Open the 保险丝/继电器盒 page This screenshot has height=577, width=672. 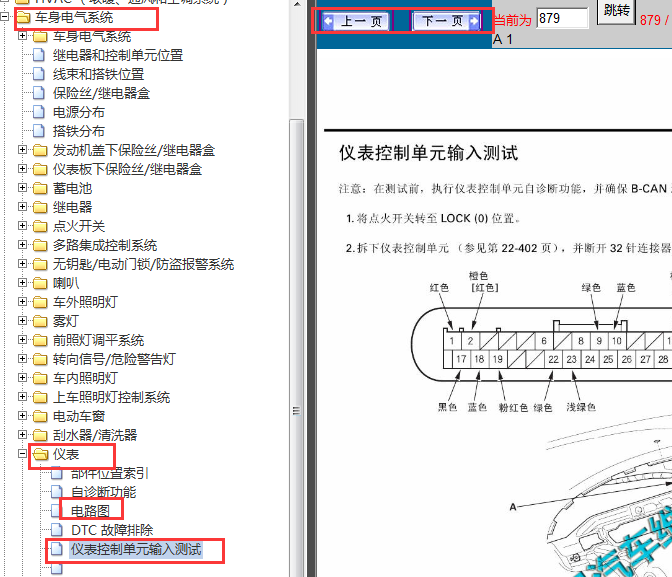point(101,93)
